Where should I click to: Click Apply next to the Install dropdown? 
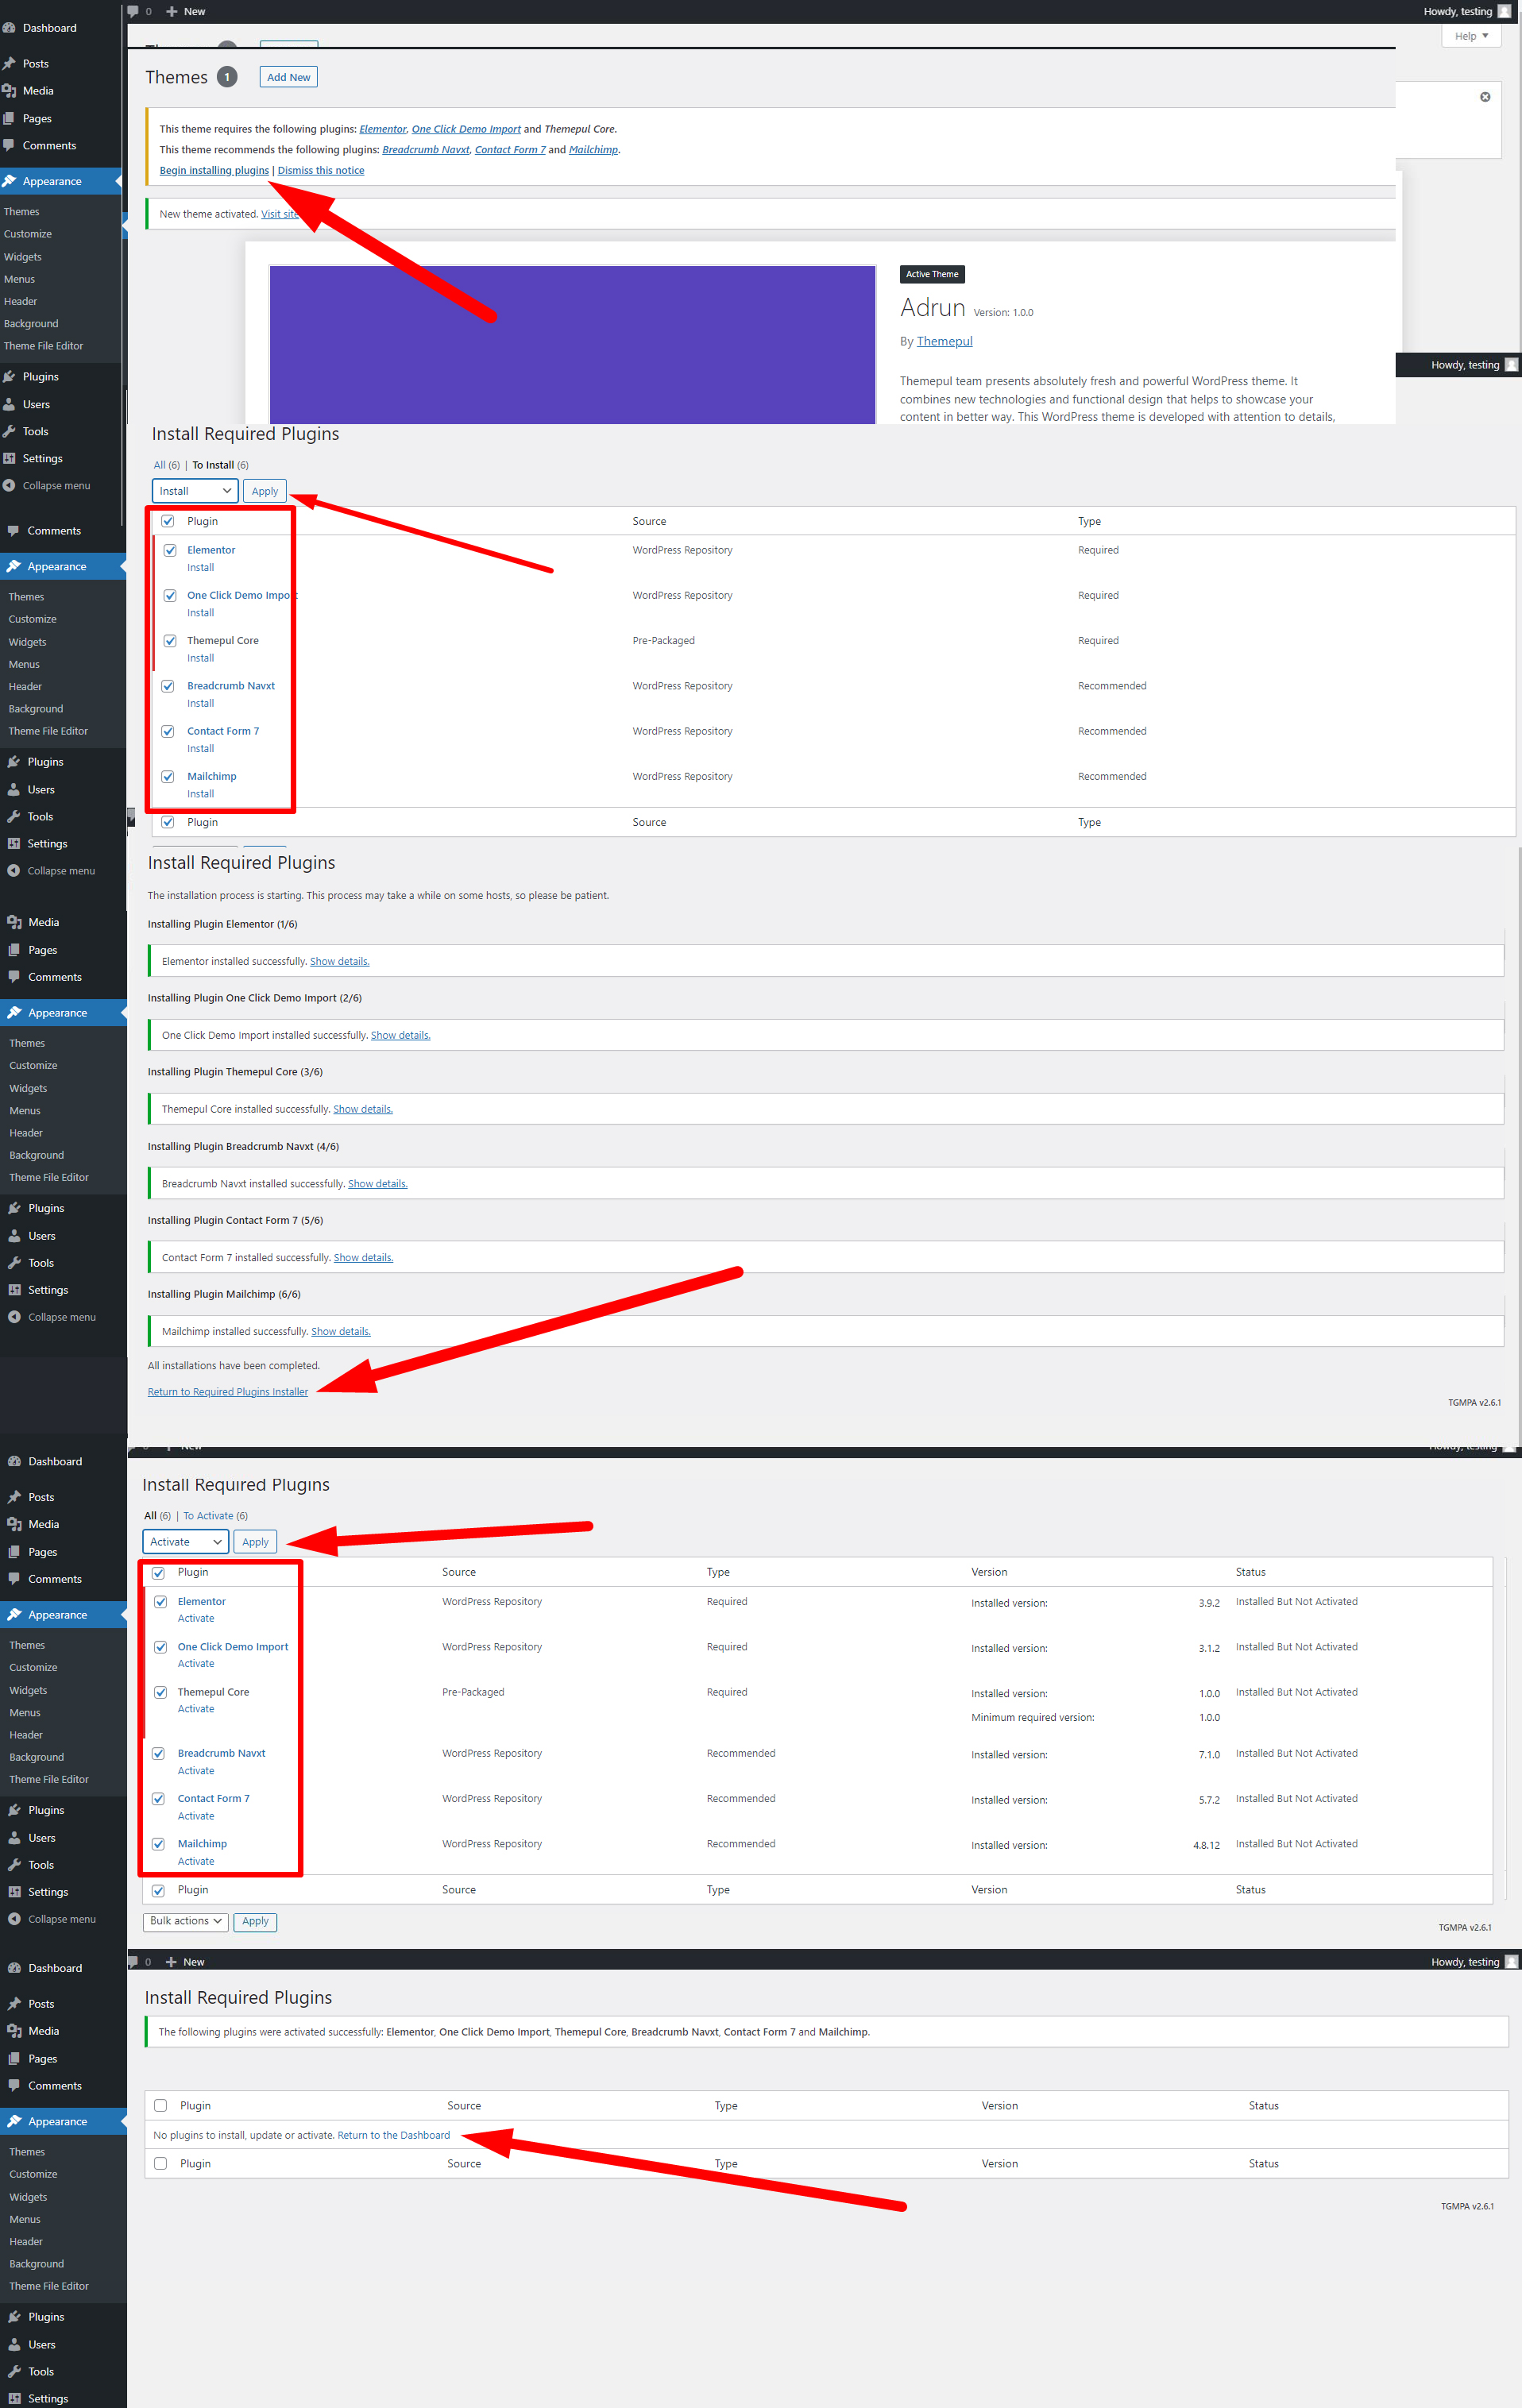click(x=265, y=491)
